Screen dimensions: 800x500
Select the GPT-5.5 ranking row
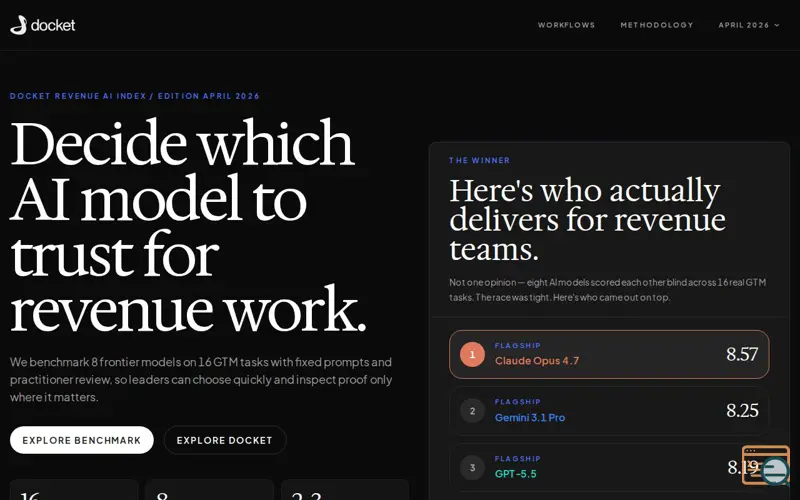click(x=609, y=467)
